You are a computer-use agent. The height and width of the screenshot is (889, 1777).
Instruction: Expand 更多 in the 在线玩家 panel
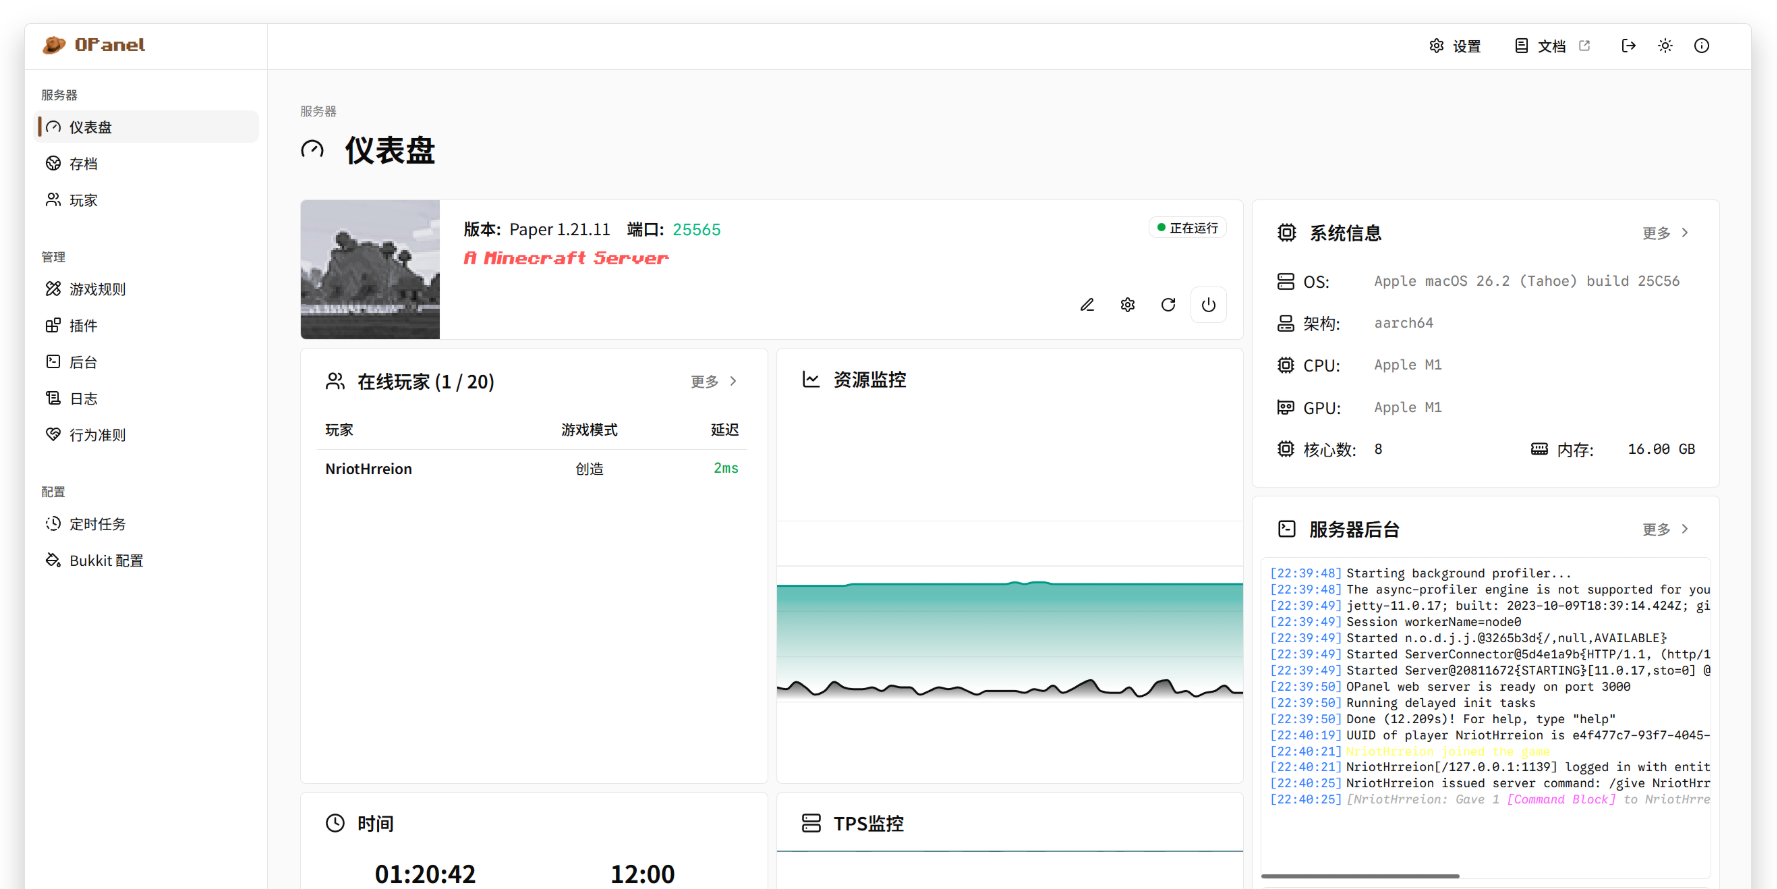(x=713, y=382)
